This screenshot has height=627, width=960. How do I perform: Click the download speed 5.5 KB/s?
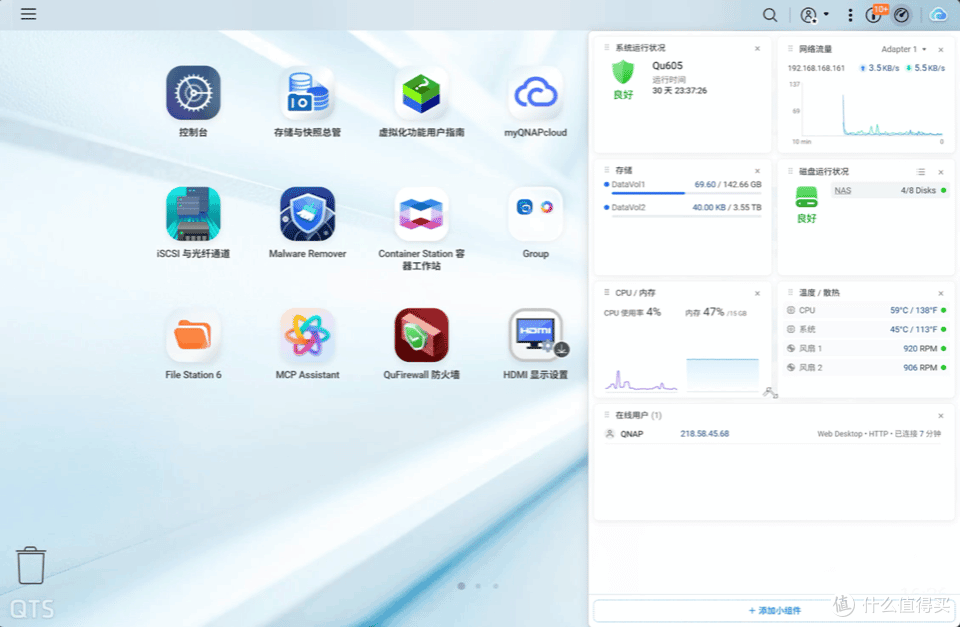click(926, 68)
